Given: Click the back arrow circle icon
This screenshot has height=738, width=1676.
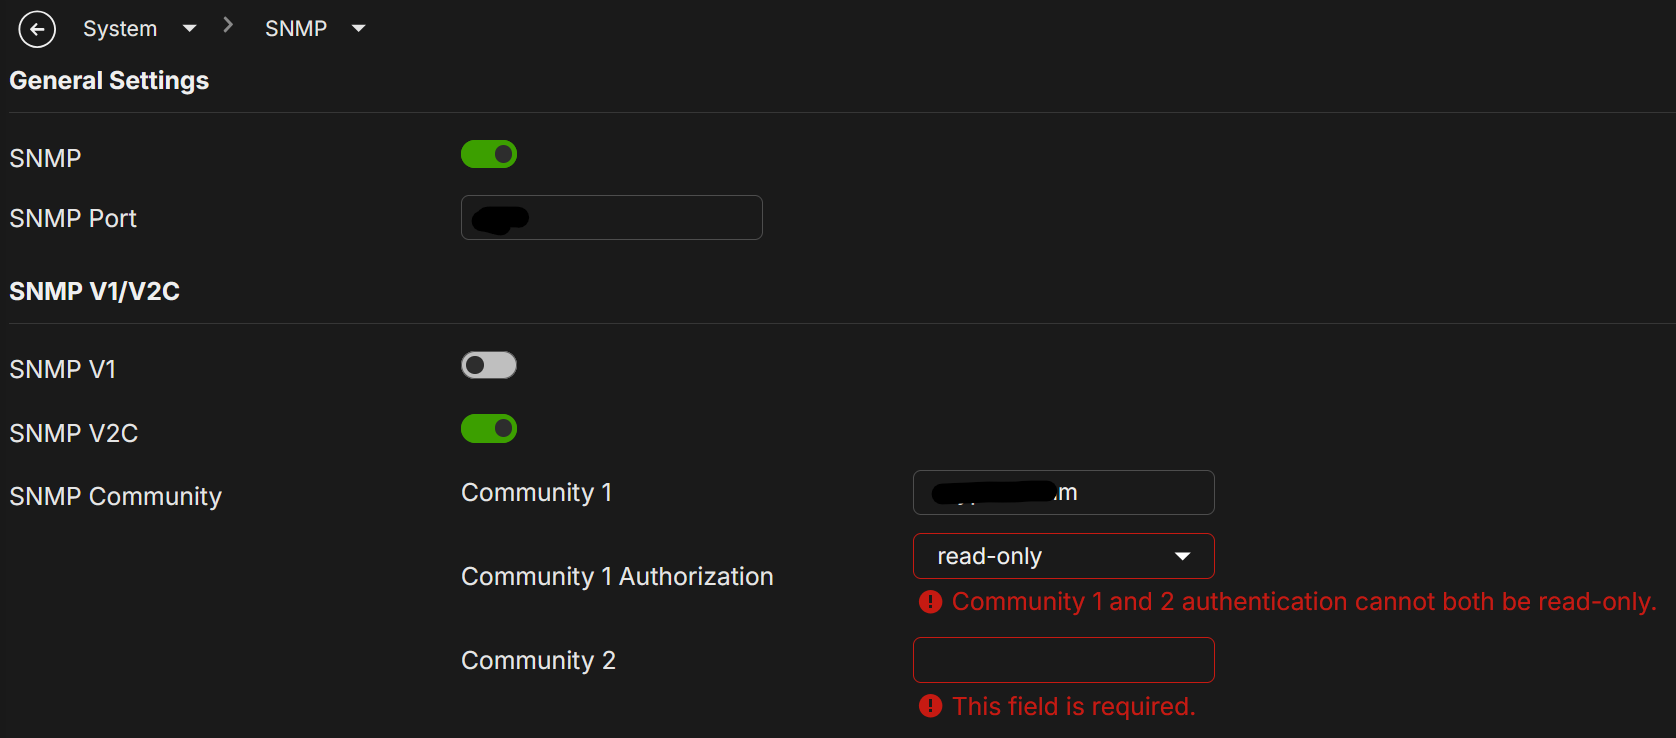Looking at the screenshot, I should click(37, 29).
